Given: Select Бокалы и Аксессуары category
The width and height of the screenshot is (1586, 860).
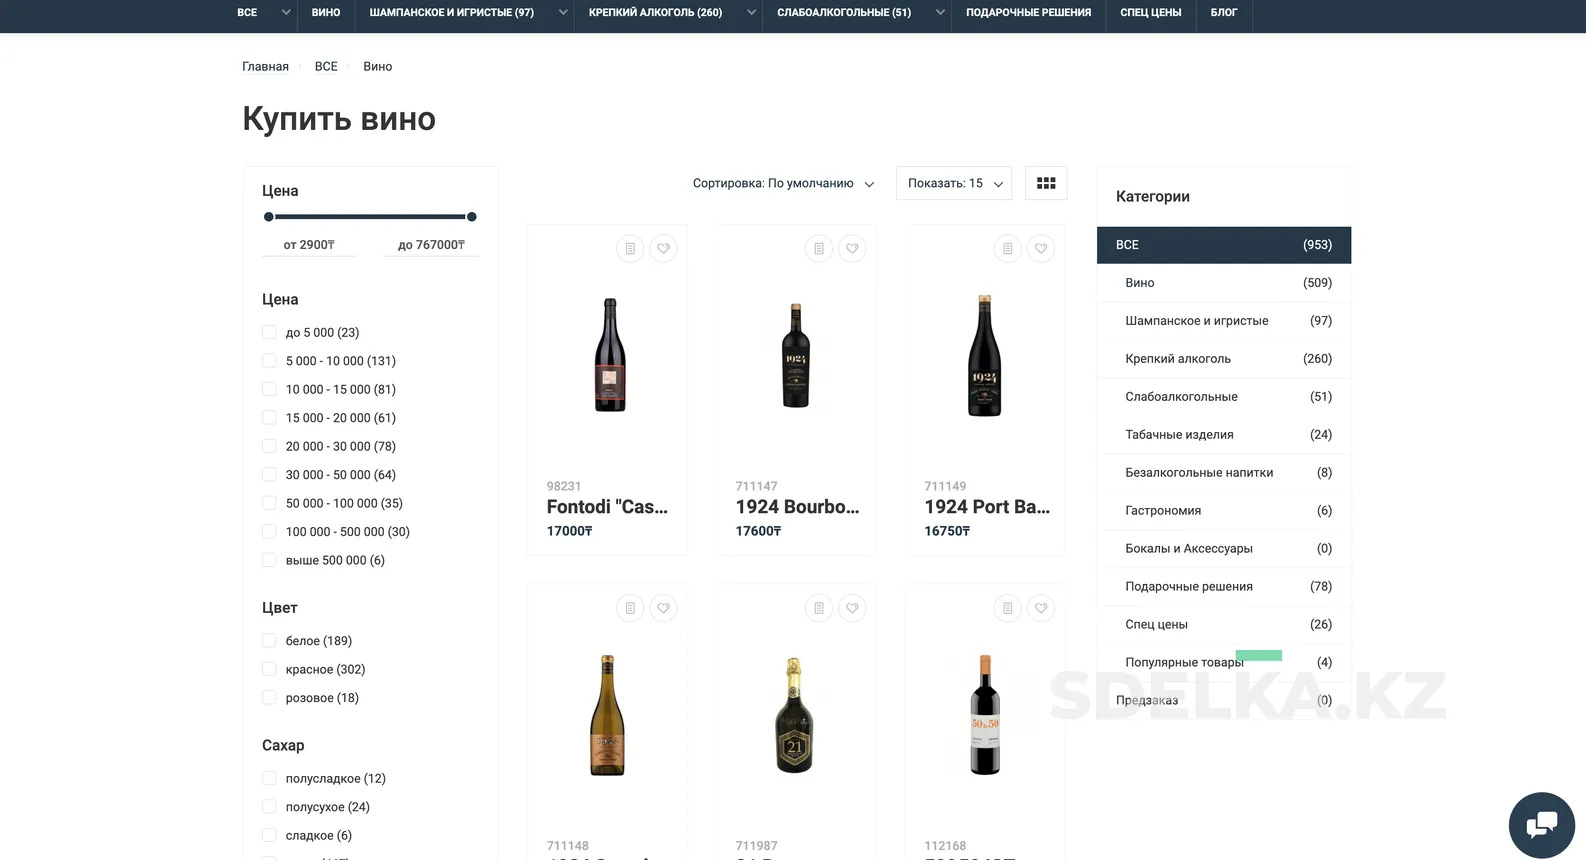Looking at the screenshot, I should pyautogui.click(x=1224, y=549).
